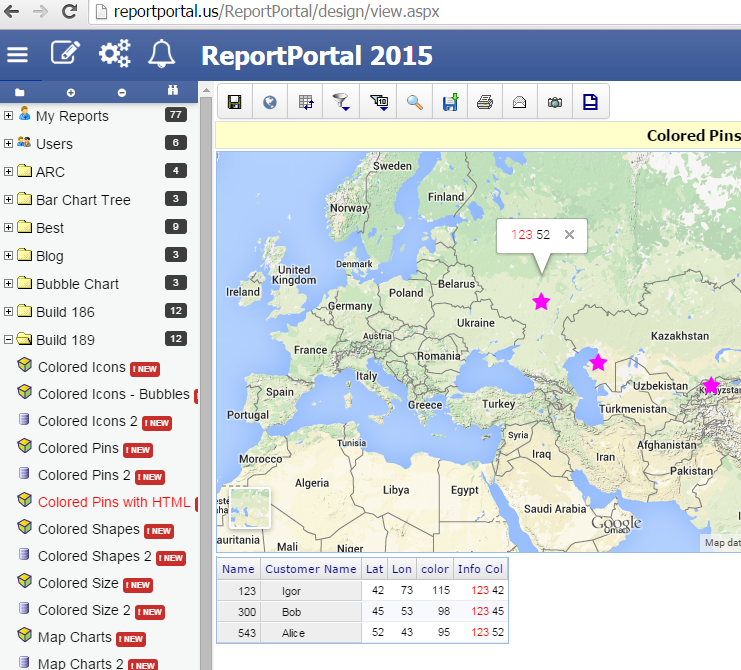741x670 pixels.
Task: Click the camera snapshot toolbar icon
Action: (555, 102)
